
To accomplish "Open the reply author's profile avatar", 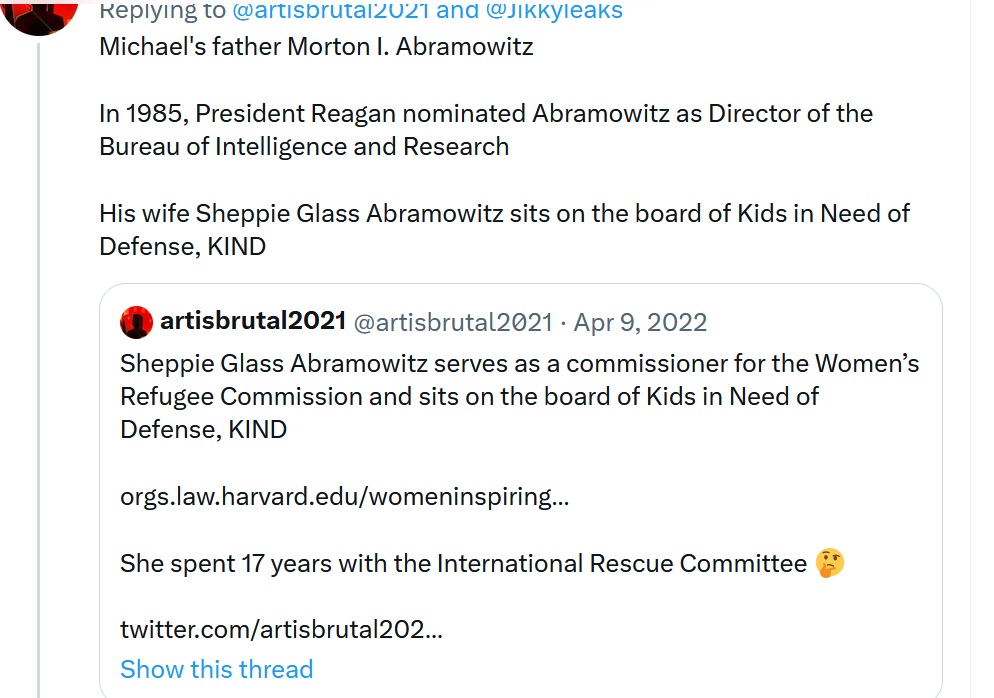I will tap(41, 14).
